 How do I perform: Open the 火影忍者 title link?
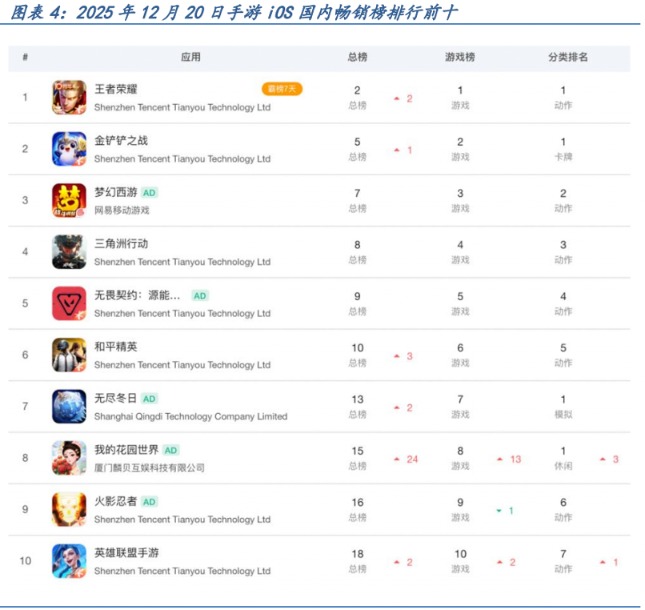[x=116, y=501]
